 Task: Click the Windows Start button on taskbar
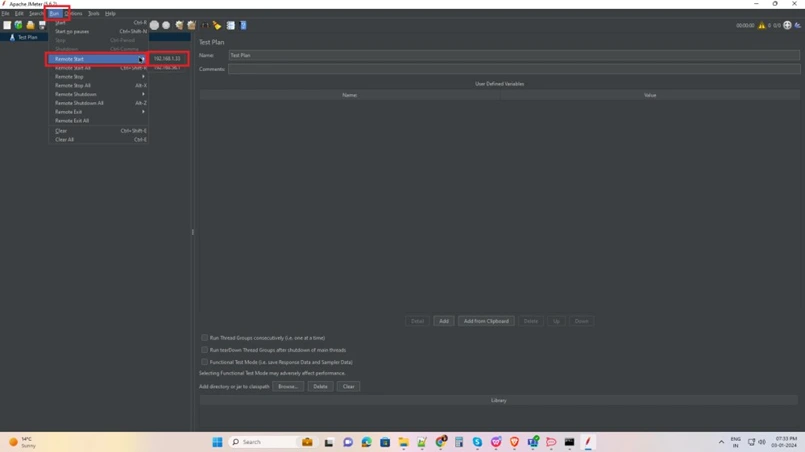(217, 442)
